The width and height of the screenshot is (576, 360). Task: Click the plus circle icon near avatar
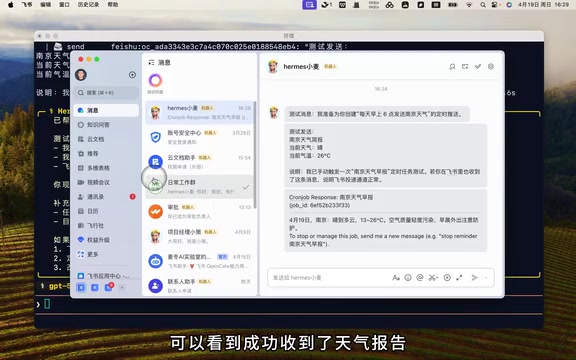click(x=132, y=75)
